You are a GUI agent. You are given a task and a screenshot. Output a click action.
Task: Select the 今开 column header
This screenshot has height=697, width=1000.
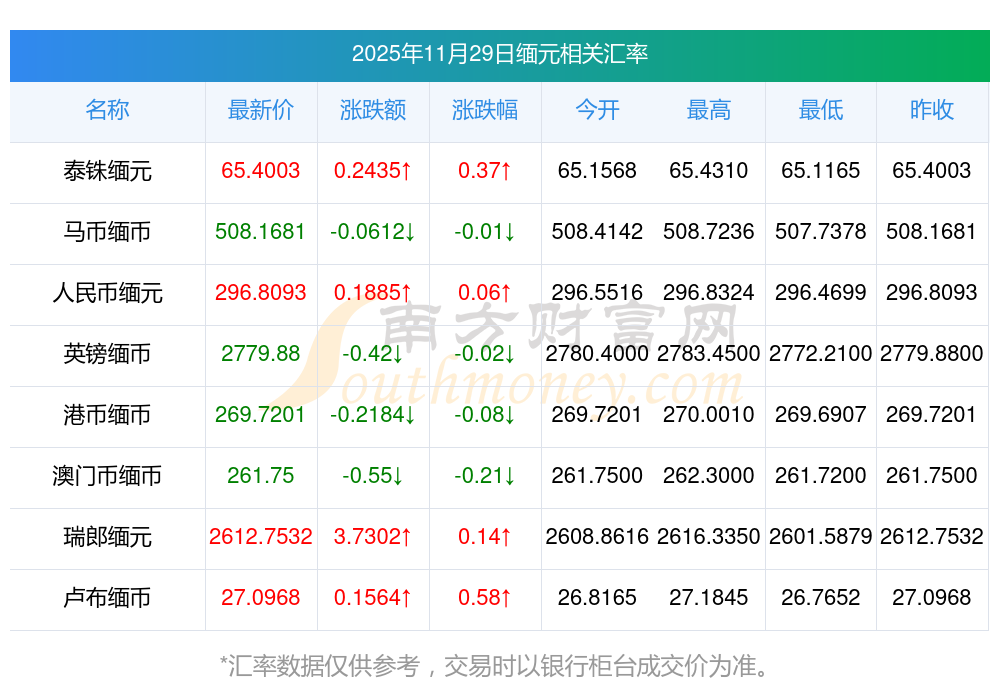coord(597,110)
